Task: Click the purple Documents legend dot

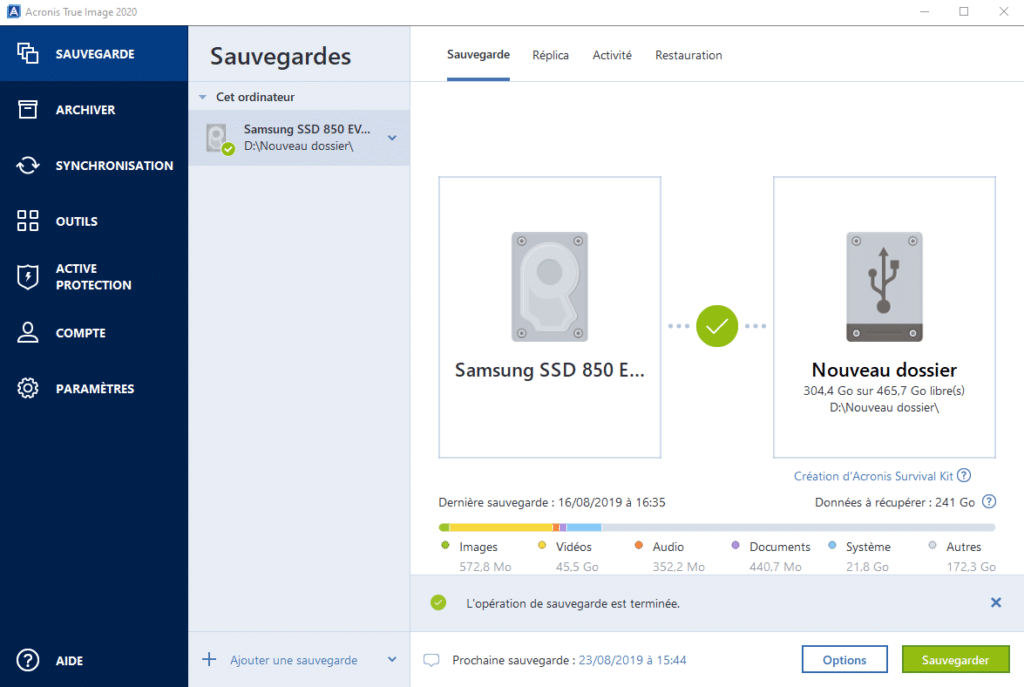Action: pos(735,545)
